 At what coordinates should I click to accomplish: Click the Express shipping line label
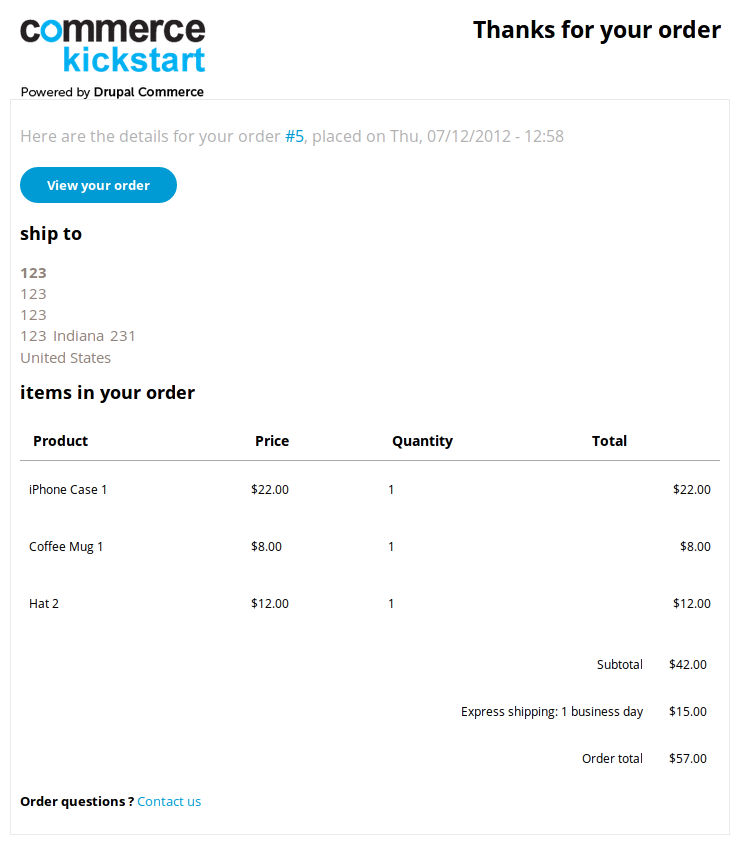(x=552, y=712)
